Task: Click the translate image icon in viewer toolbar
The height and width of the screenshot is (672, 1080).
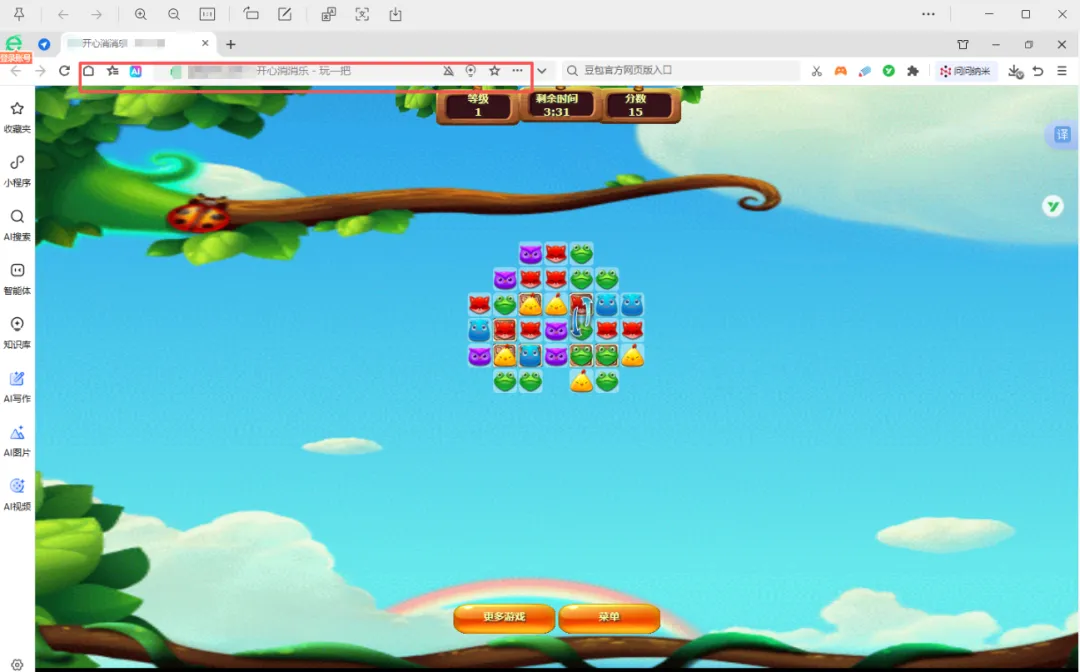Action: pyautogui.click(x=329, y=14)
